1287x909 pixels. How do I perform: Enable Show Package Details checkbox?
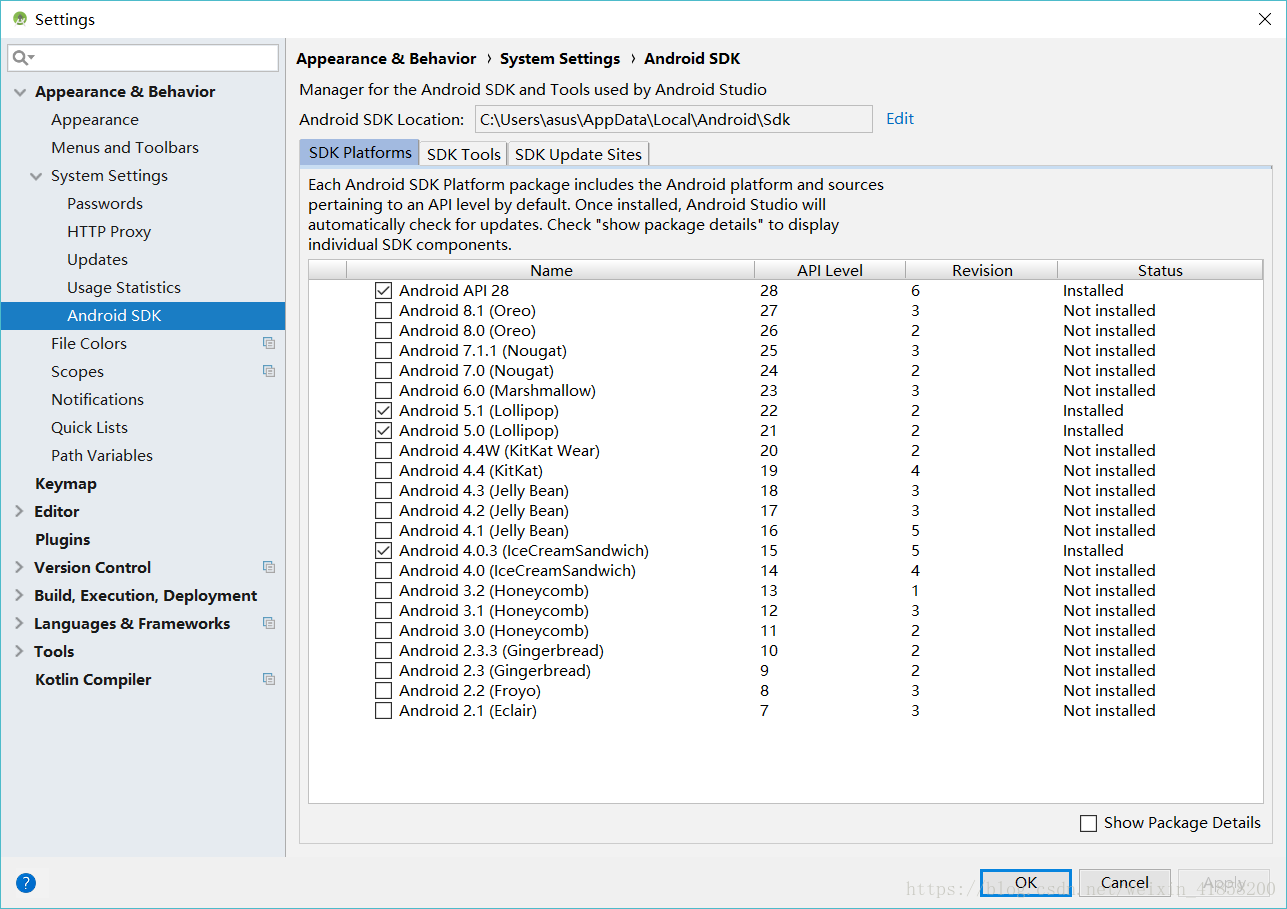click(x=1089, y=823)
